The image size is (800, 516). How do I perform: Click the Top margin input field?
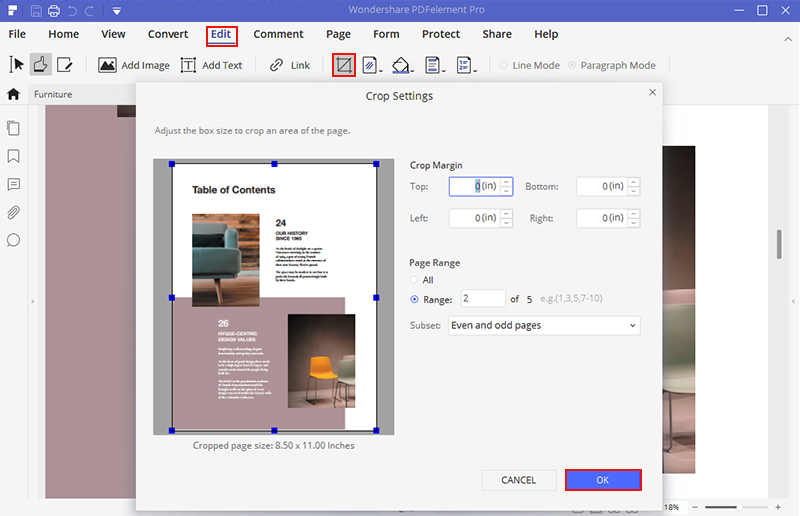[475, 186]
